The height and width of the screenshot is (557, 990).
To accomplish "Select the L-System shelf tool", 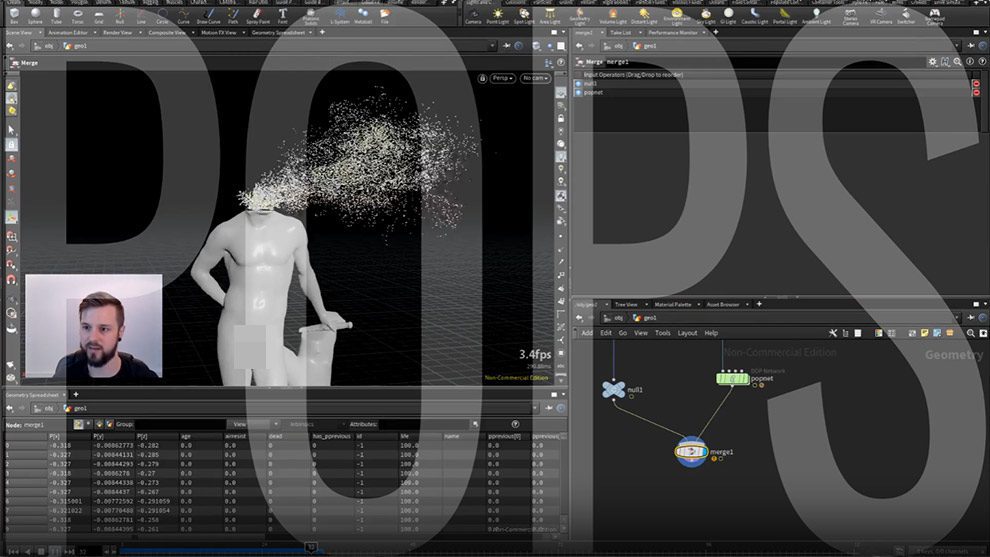I will tap(340, 15).
